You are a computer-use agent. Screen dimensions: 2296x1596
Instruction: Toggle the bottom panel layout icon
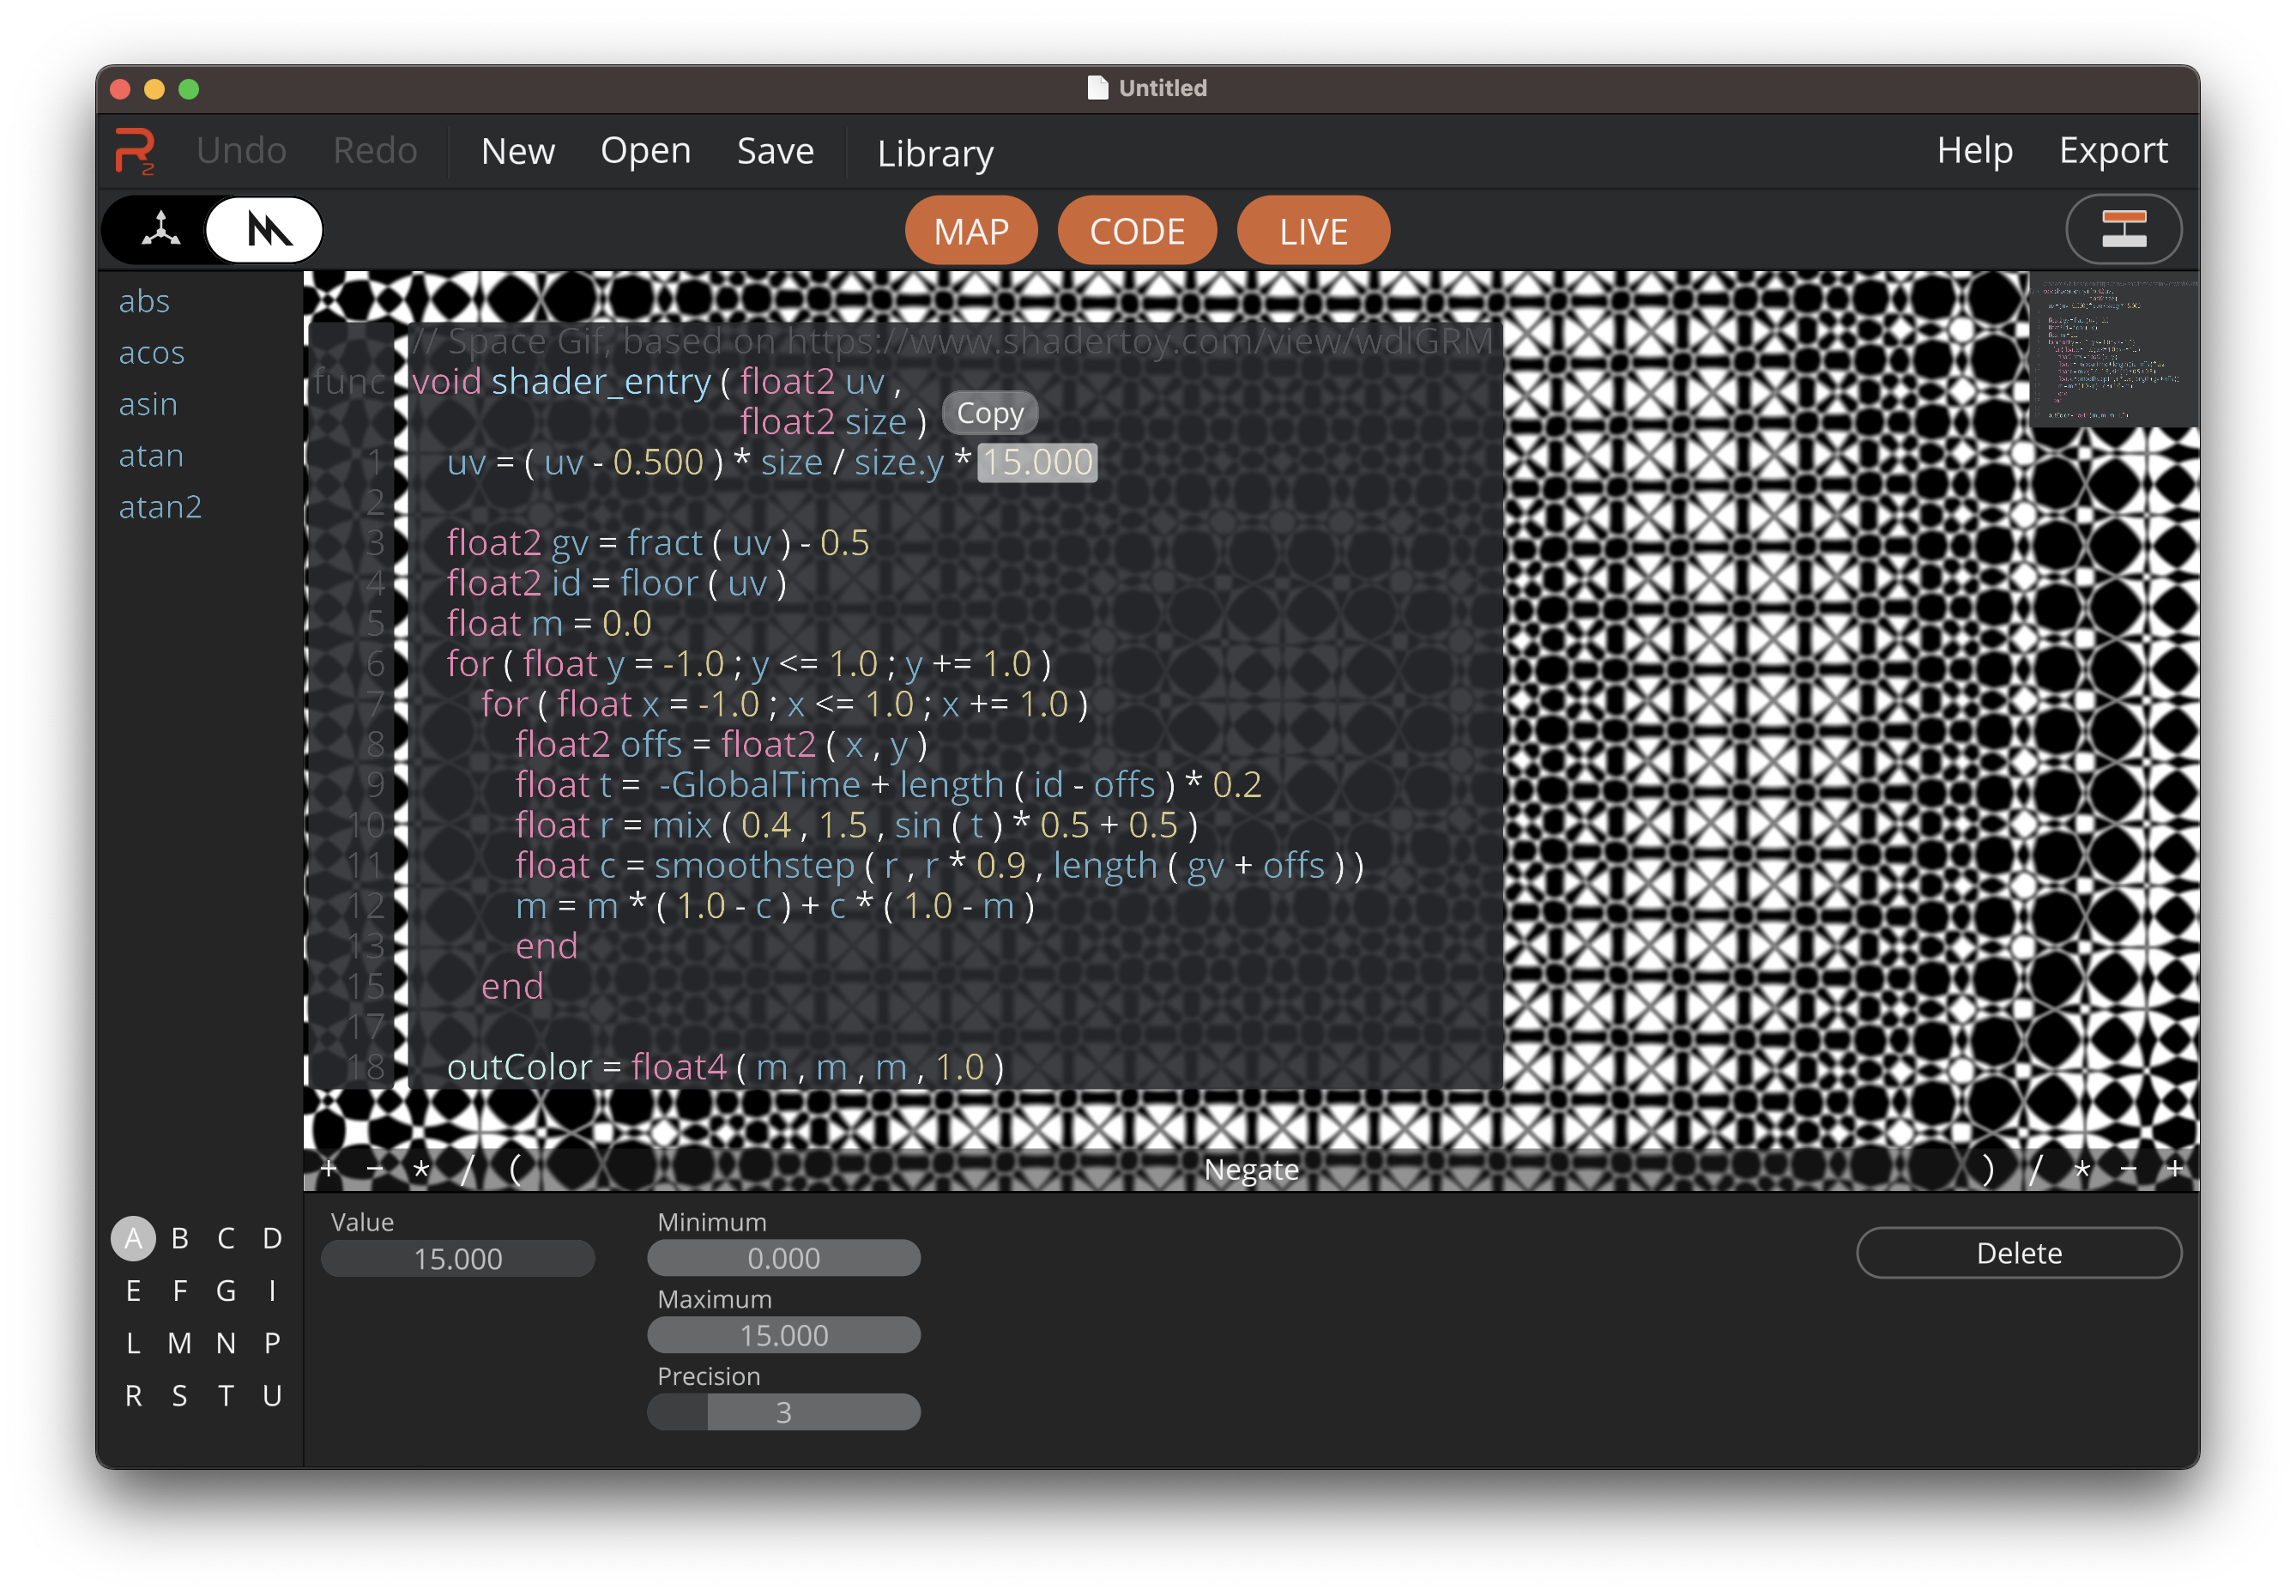(2123, 230)
